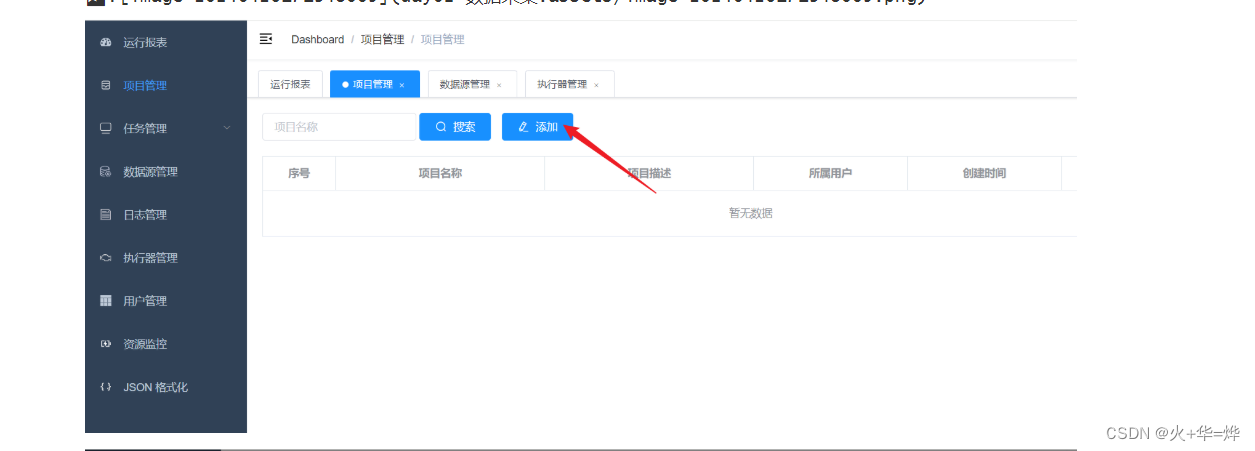
Task: Click the 序号 column header
Action: tap(299, 173)
